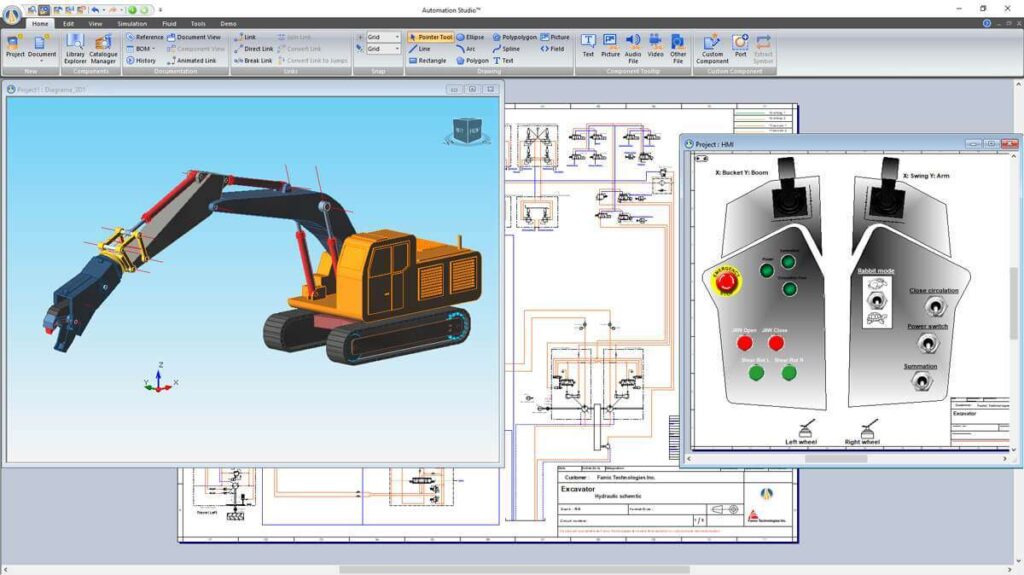Toggle the Rabbit mode switch
Image resolution: width=1024 pixels, height=575 pixels.
point(876,301)
